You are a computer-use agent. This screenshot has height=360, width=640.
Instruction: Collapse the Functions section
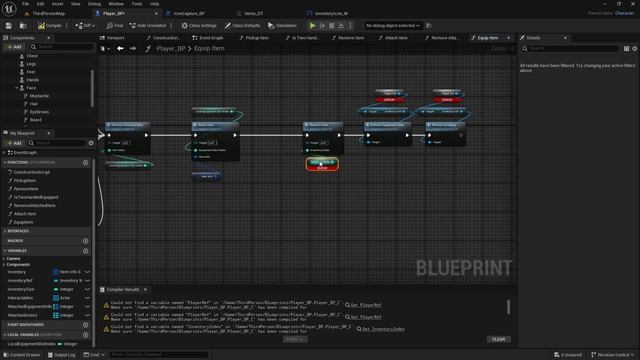5,162
